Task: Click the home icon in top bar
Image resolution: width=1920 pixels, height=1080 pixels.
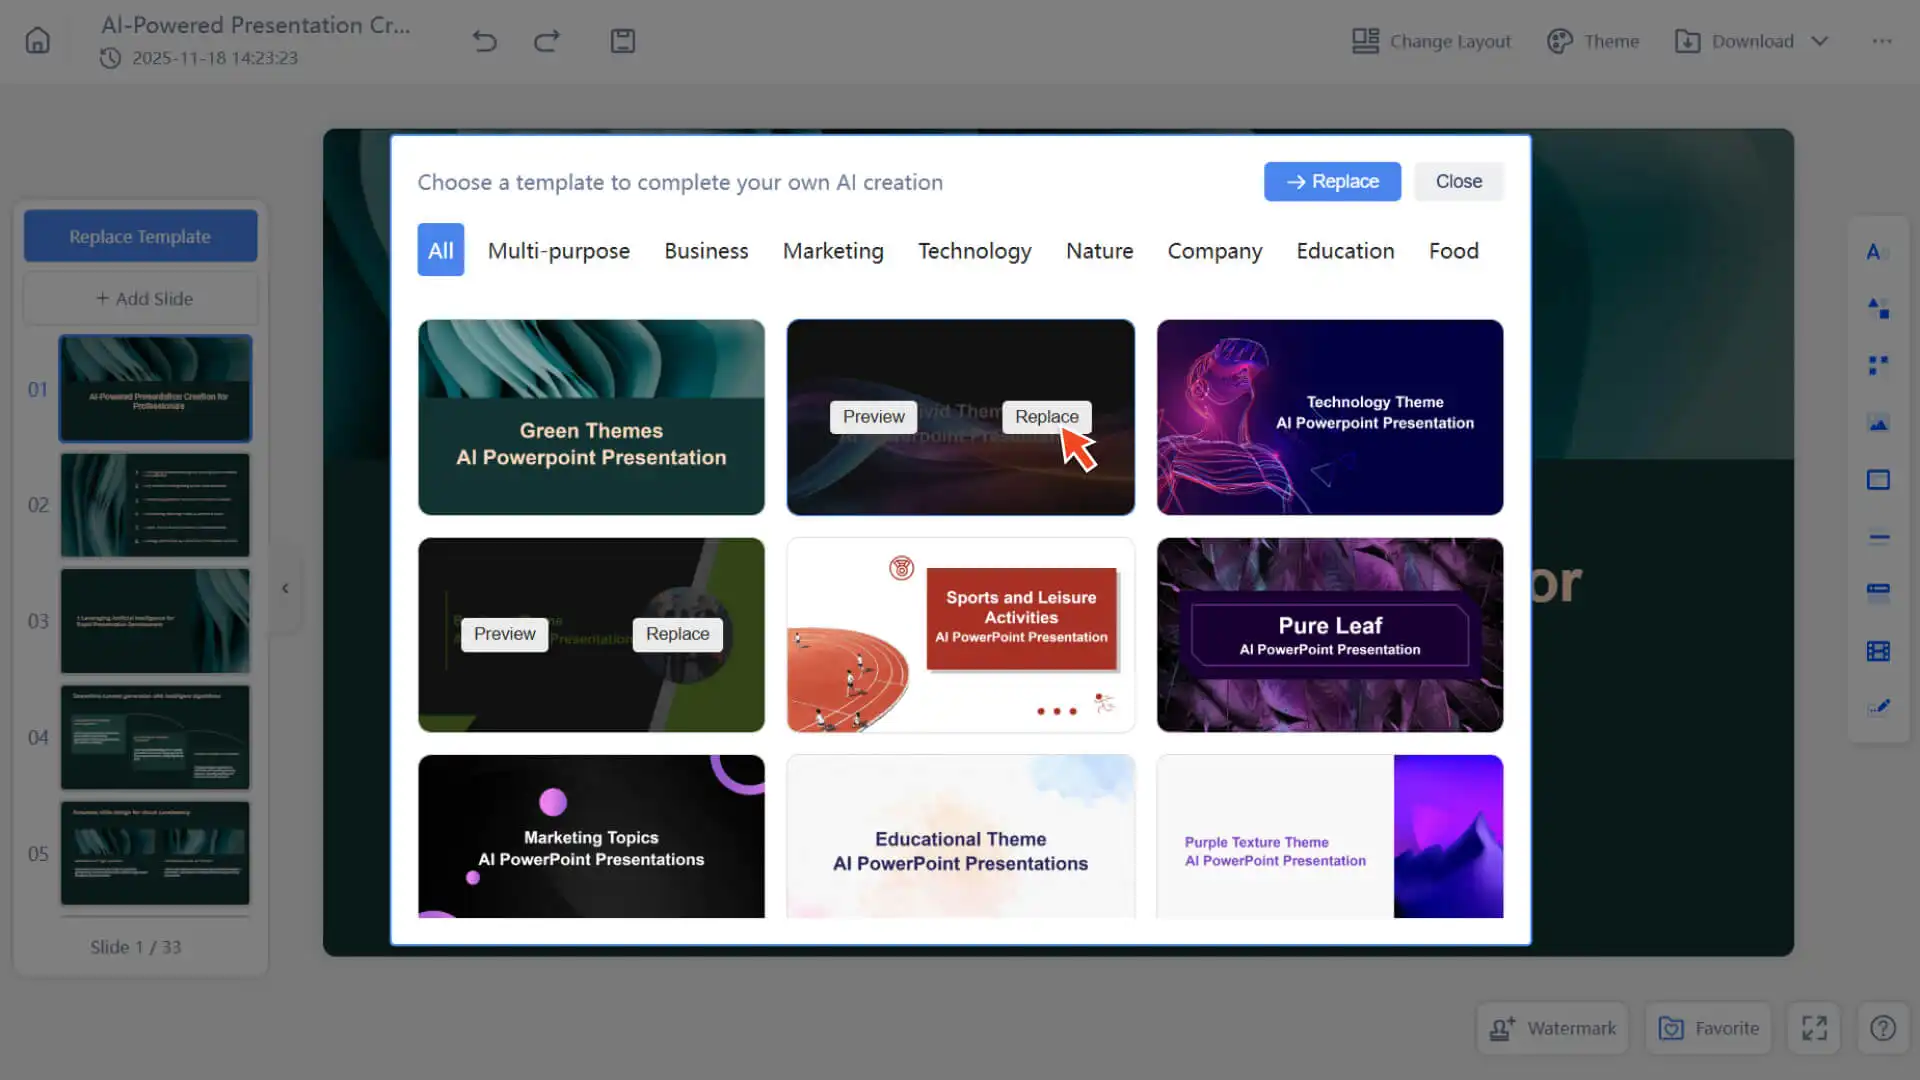Action: coord(37,41)
